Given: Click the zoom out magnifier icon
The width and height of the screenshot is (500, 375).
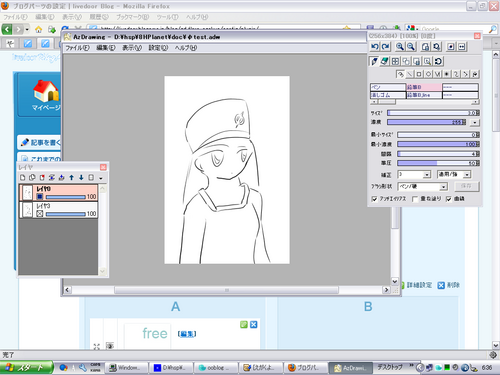Looking at the screenshot, I should 411,47.
